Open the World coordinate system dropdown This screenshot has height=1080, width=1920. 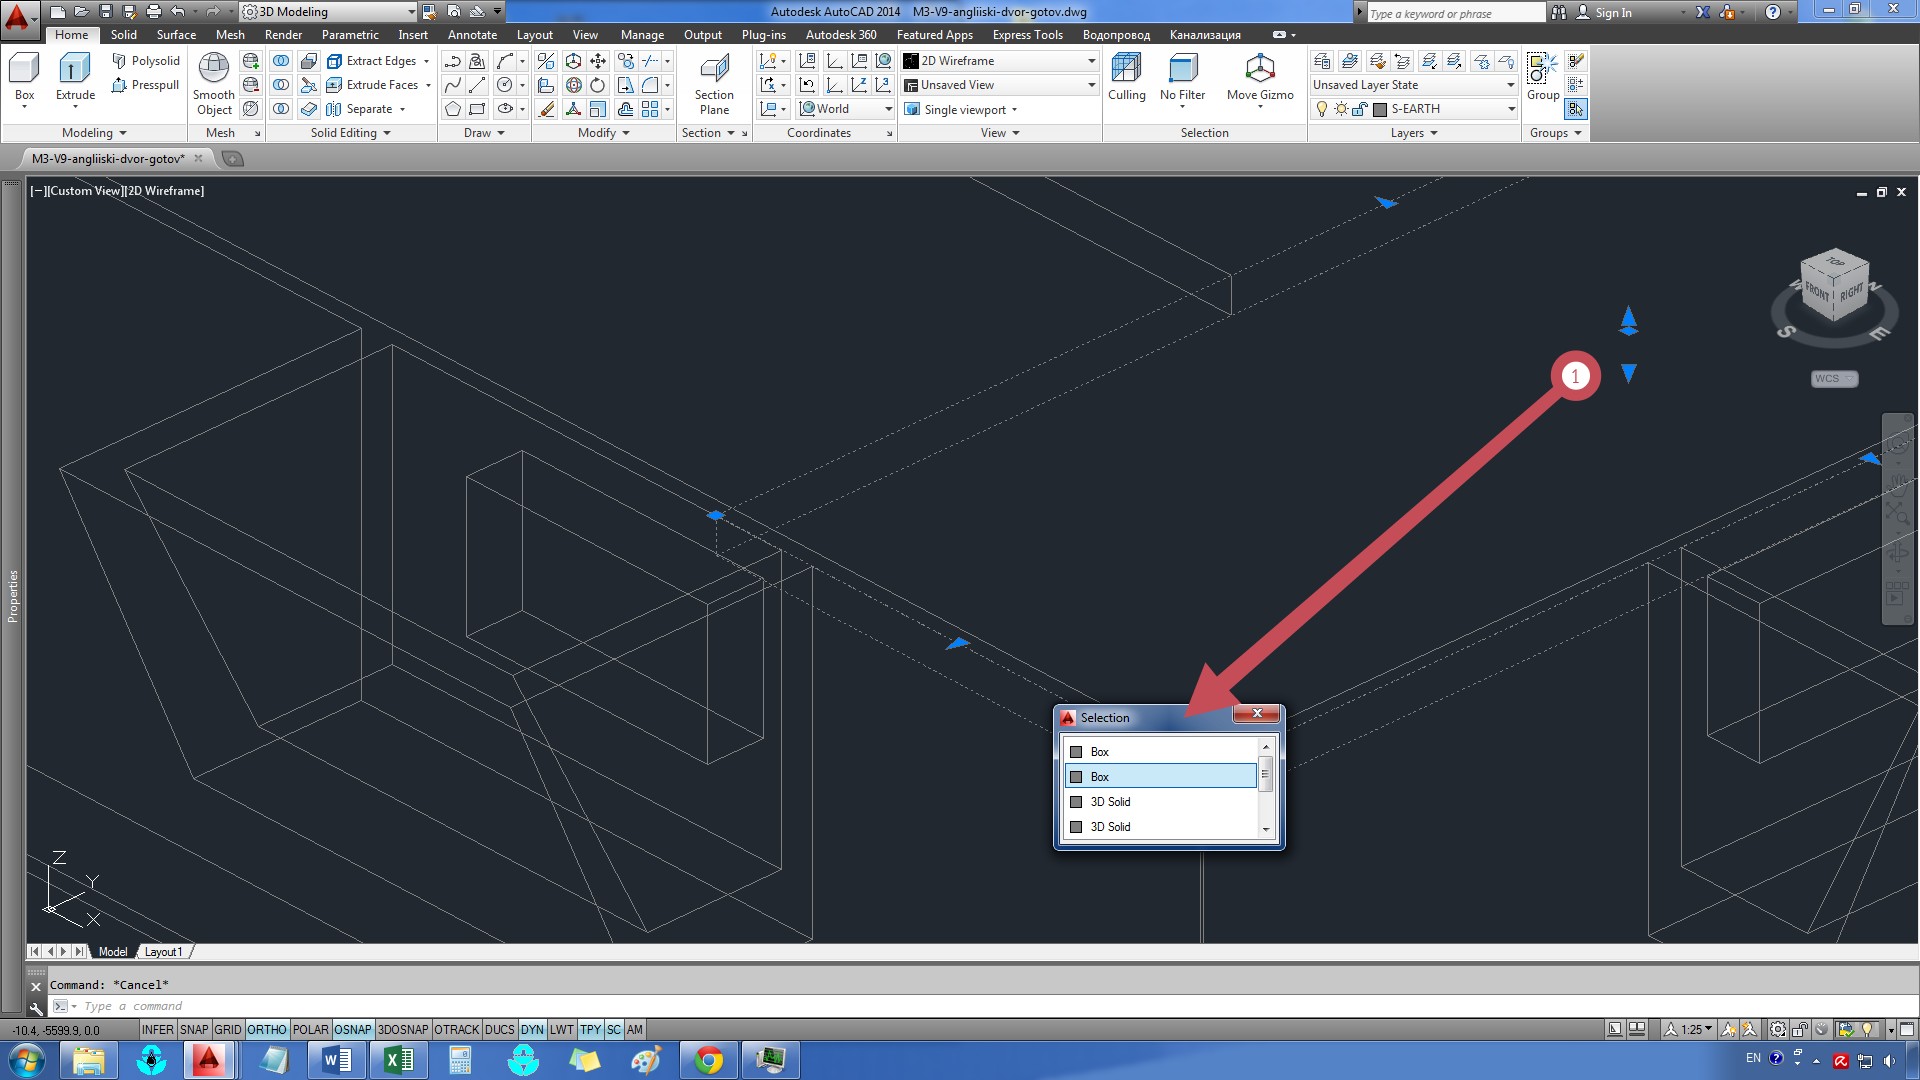845,109
